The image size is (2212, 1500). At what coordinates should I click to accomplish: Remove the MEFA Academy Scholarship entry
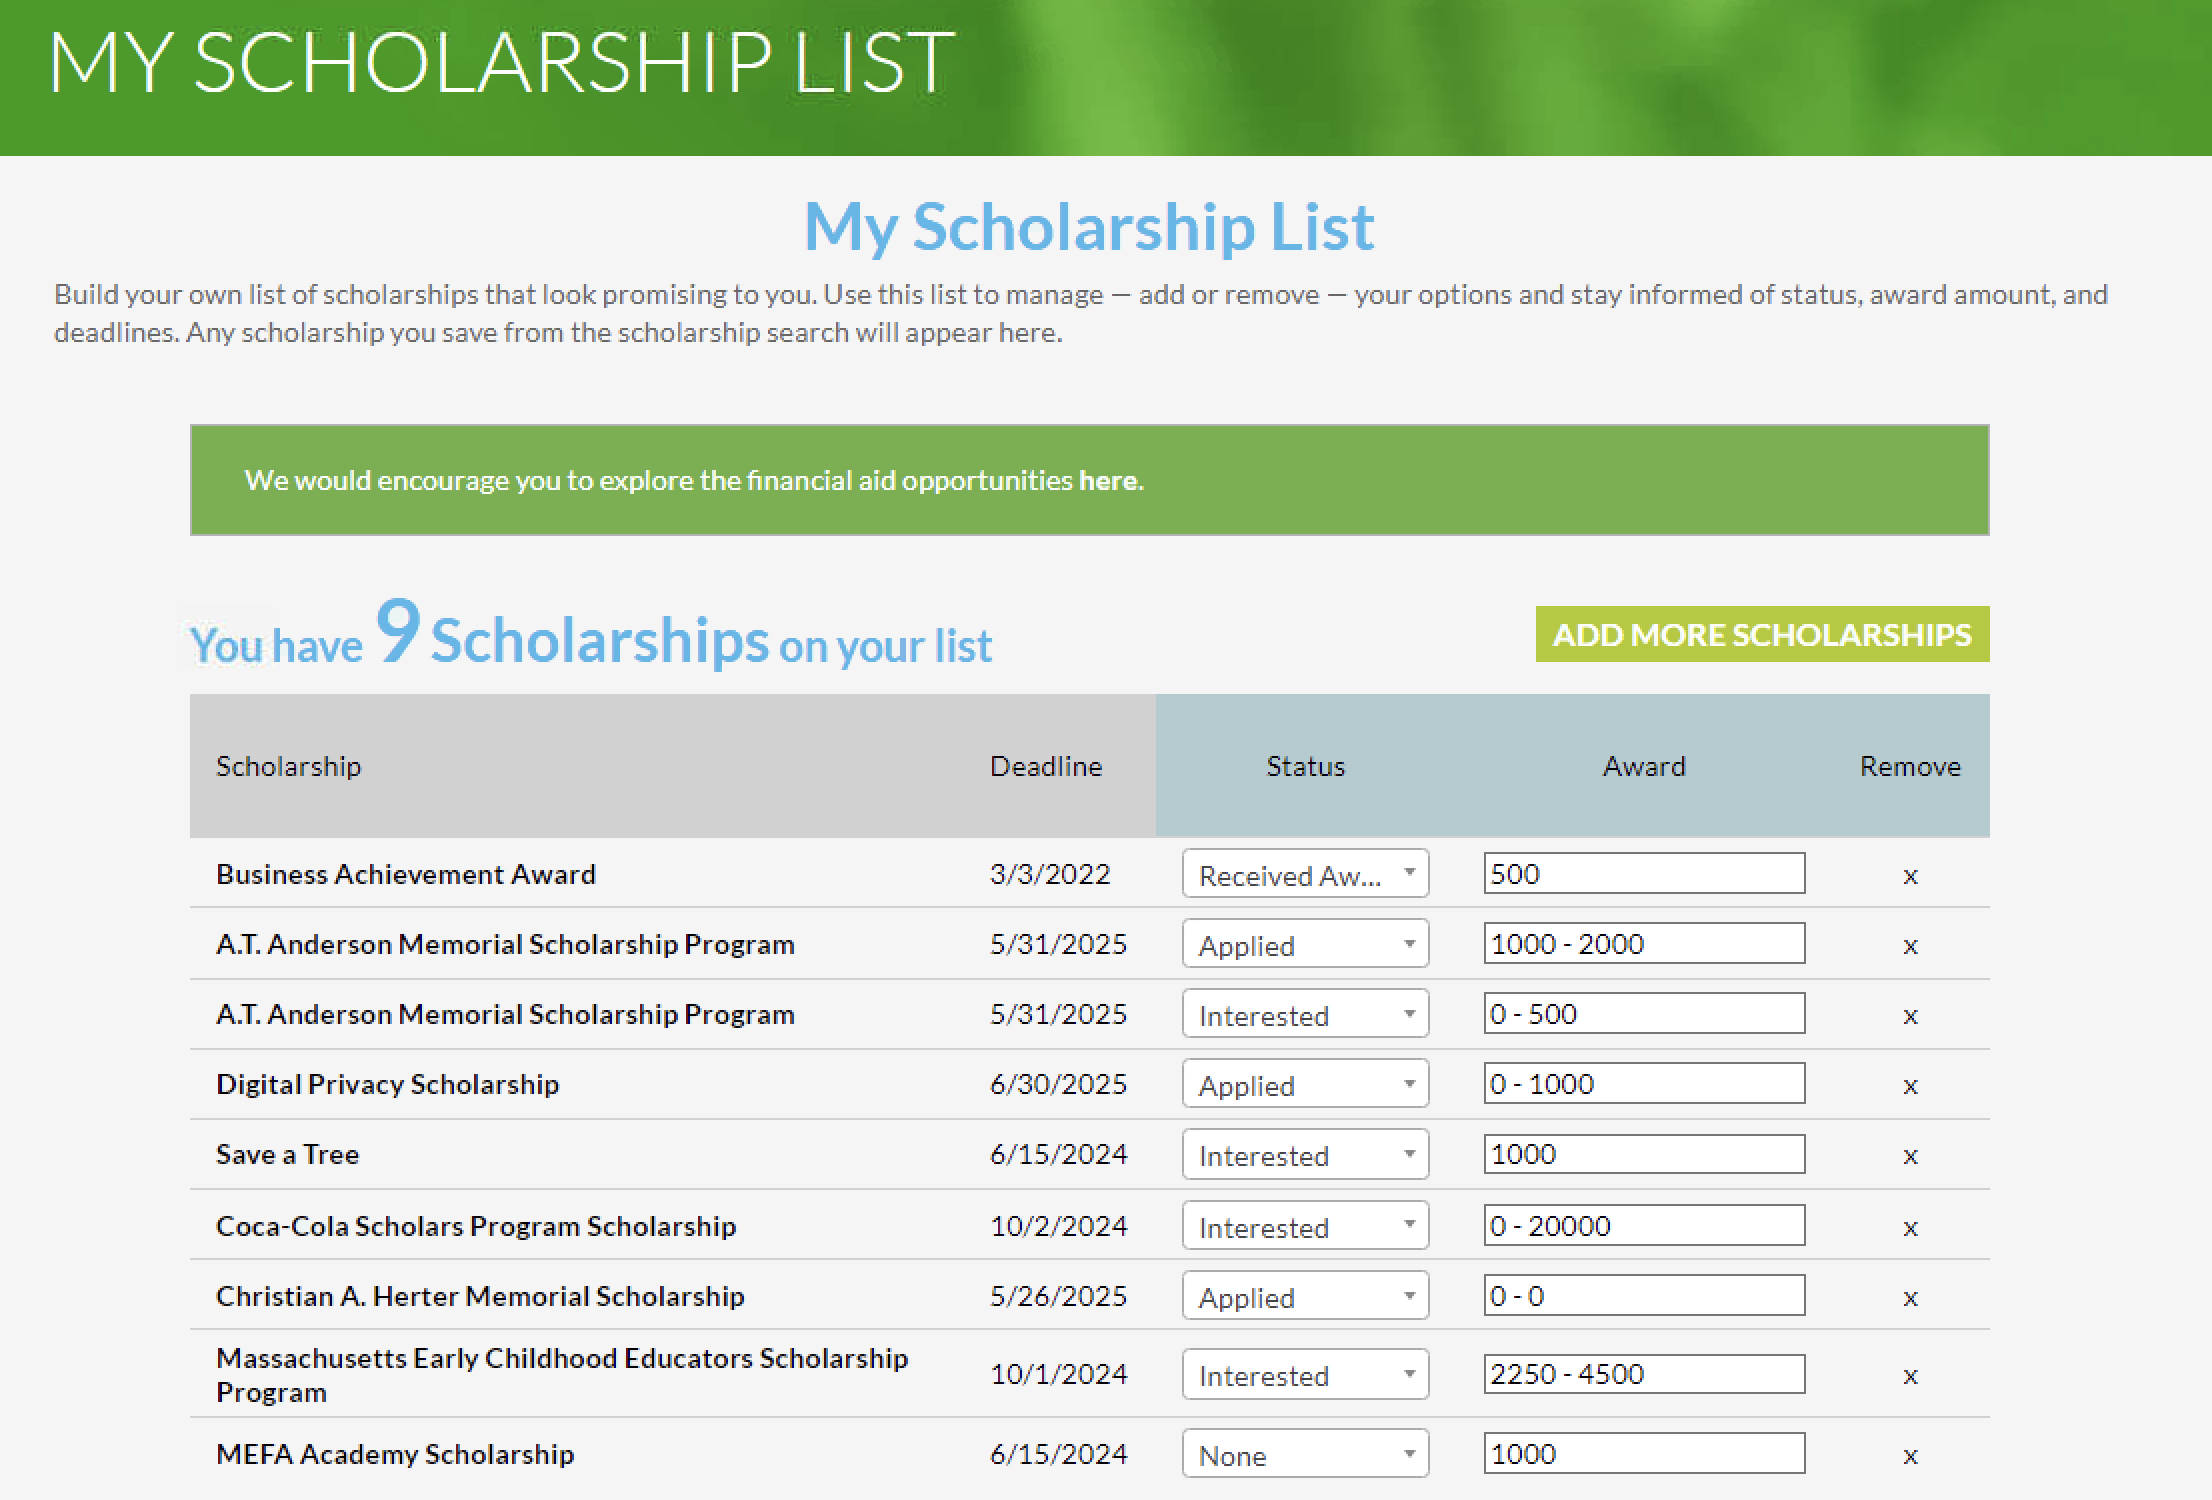1910,1453
